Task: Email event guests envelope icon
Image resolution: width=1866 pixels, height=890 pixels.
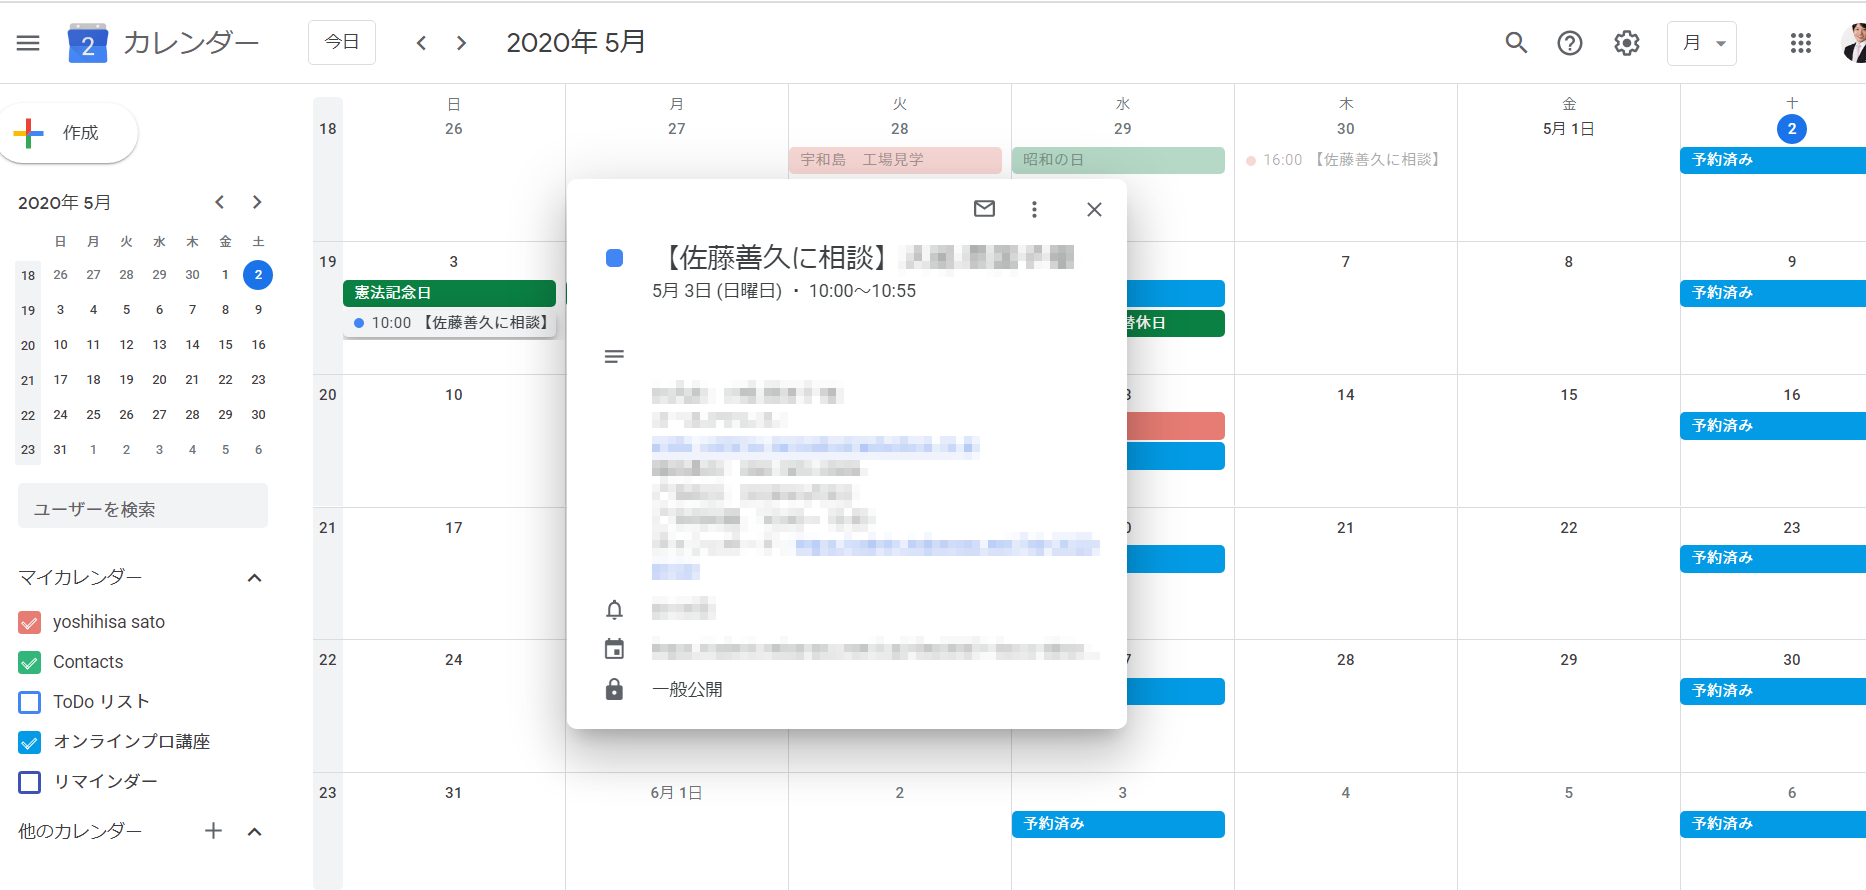Action: 984,209
